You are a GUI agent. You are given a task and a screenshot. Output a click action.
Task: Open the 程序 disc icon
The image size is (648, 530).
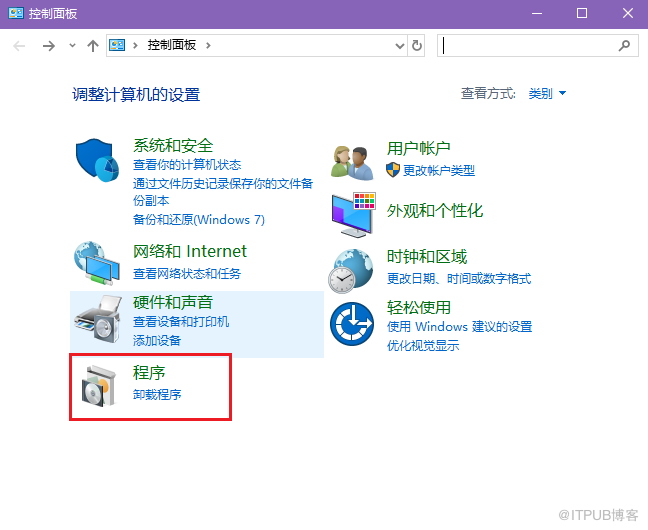tap(98, 386)
